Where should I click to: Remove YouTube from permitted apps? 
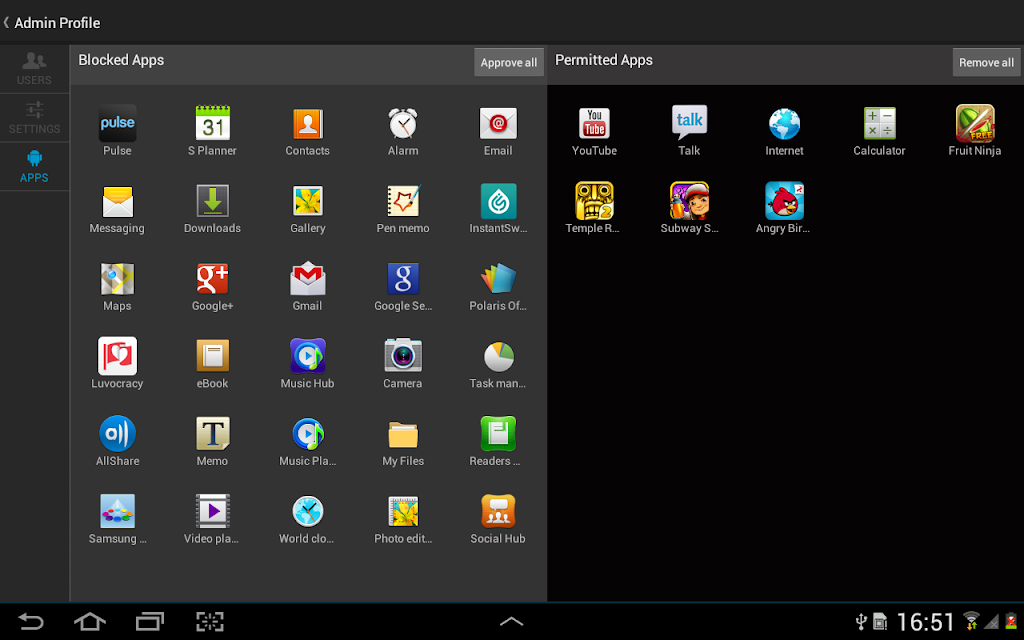click(x=594, y=123)
